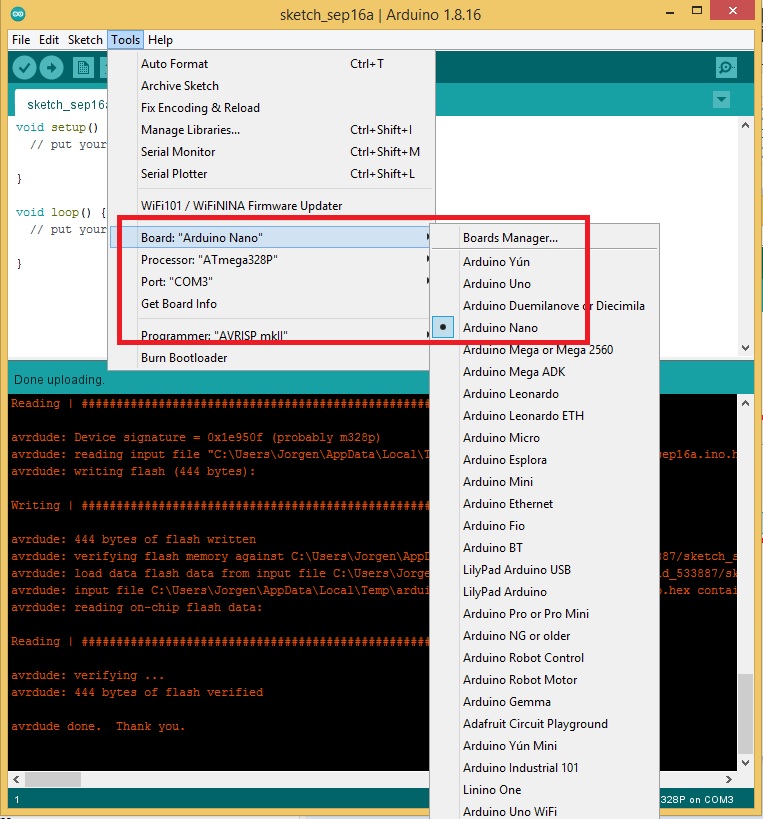Viewport: 763px width, 819px height.
Task: Expand the Processor "ATmega328P" submenu
Action: pyautogui.click(x=271, y=260)
